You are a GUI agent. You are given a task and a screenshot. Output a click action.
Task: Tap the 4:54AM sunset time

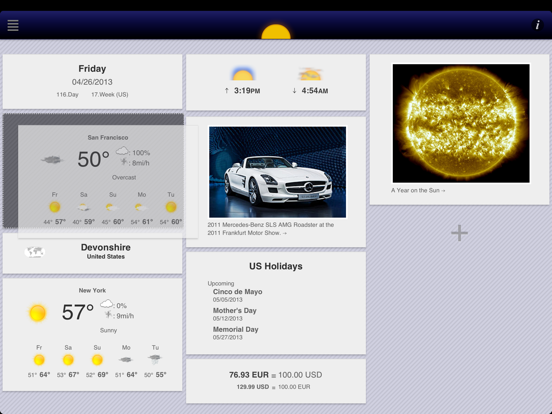[x=315, y=91]
